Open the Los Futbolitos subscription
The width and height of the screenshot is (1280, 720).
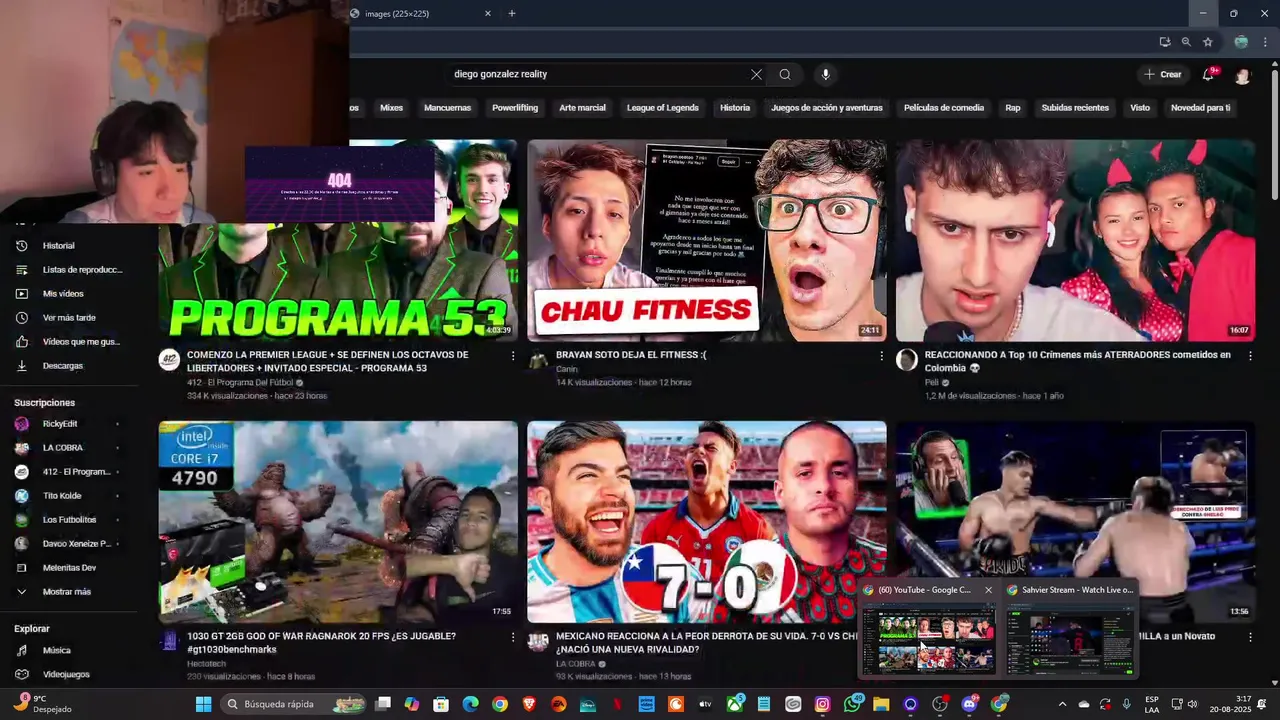pos(69,520)
